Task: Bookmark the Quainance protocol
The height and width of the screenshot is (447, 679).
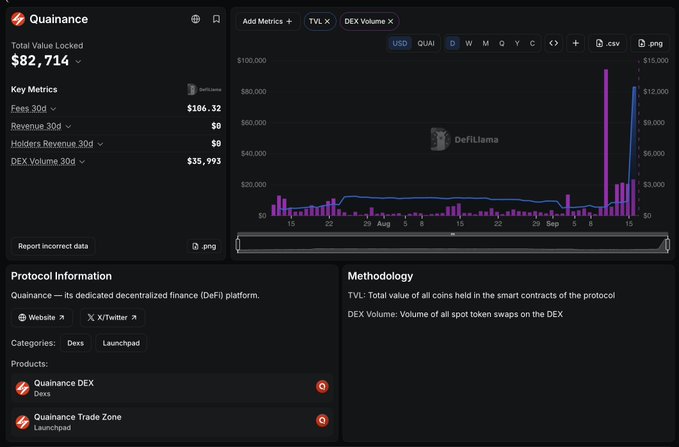Action: click(x=216, y=19)
